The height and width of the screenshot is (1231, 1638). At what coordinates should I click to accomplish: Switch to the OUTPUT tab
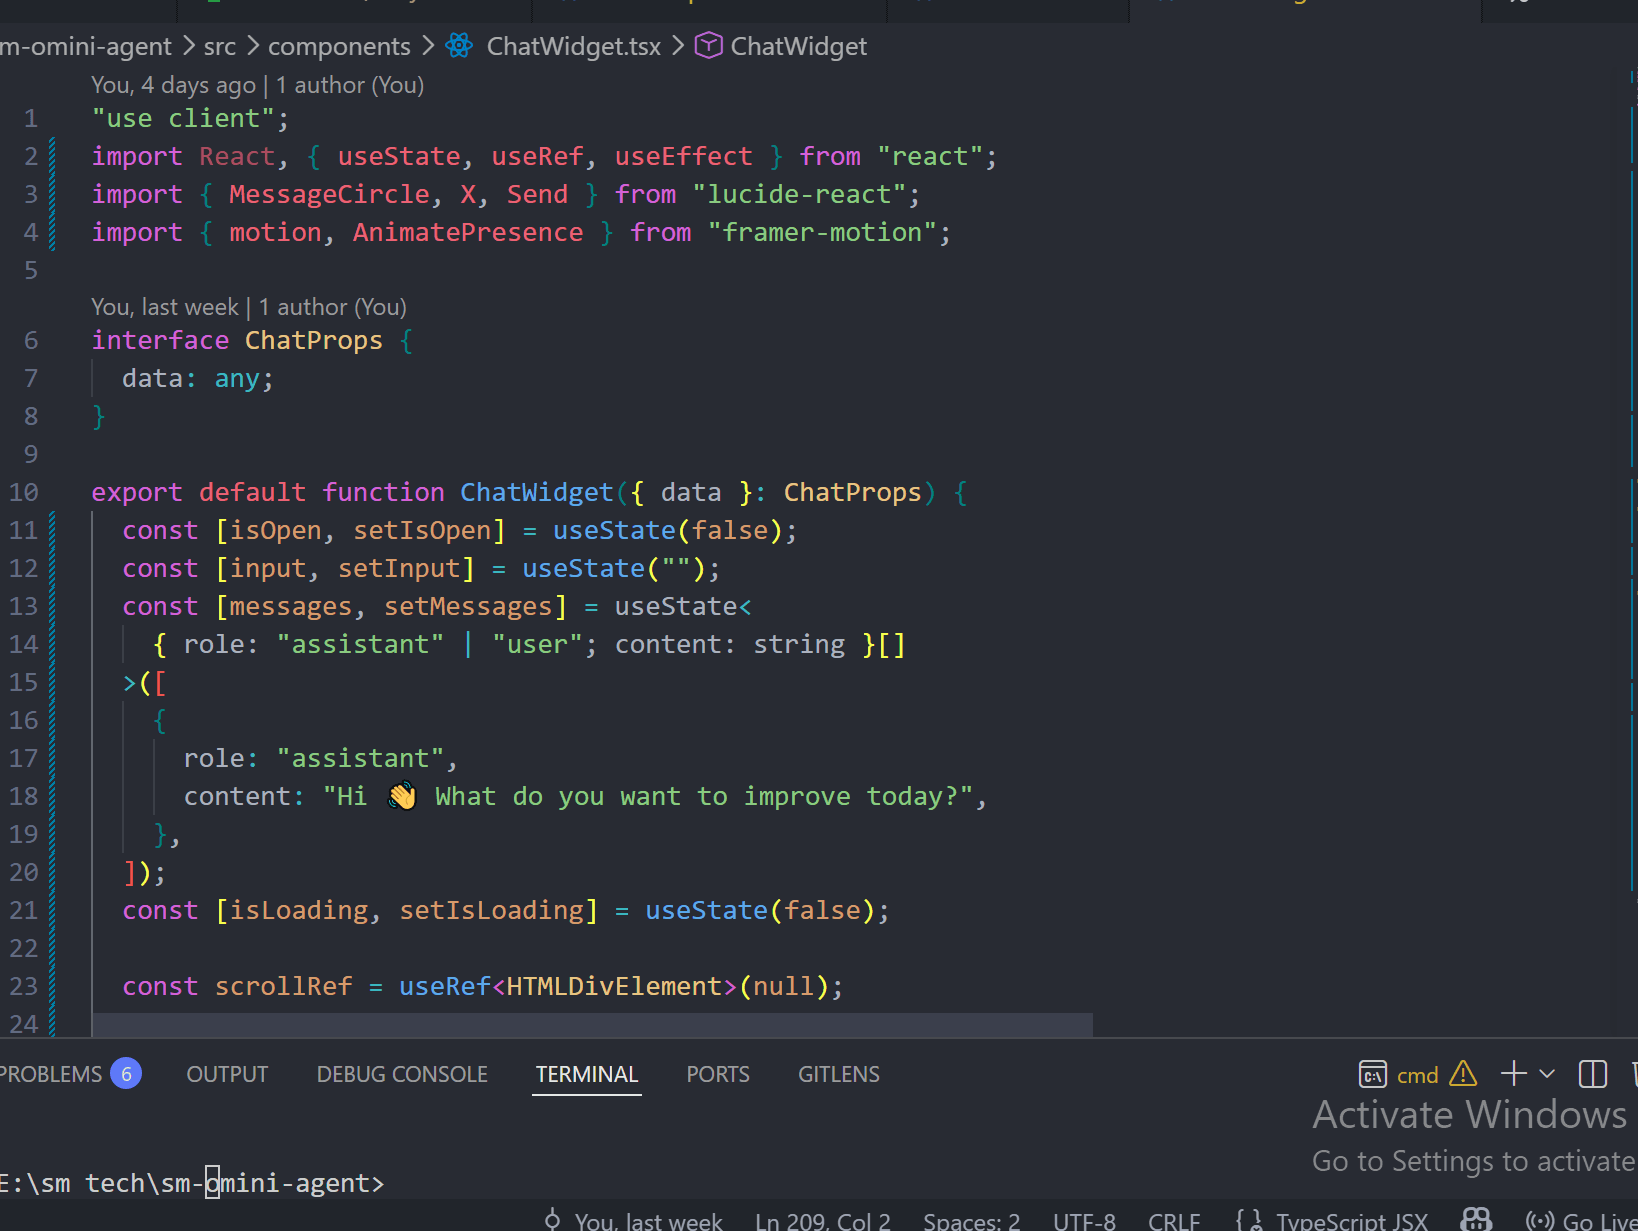click(227, 1074)
